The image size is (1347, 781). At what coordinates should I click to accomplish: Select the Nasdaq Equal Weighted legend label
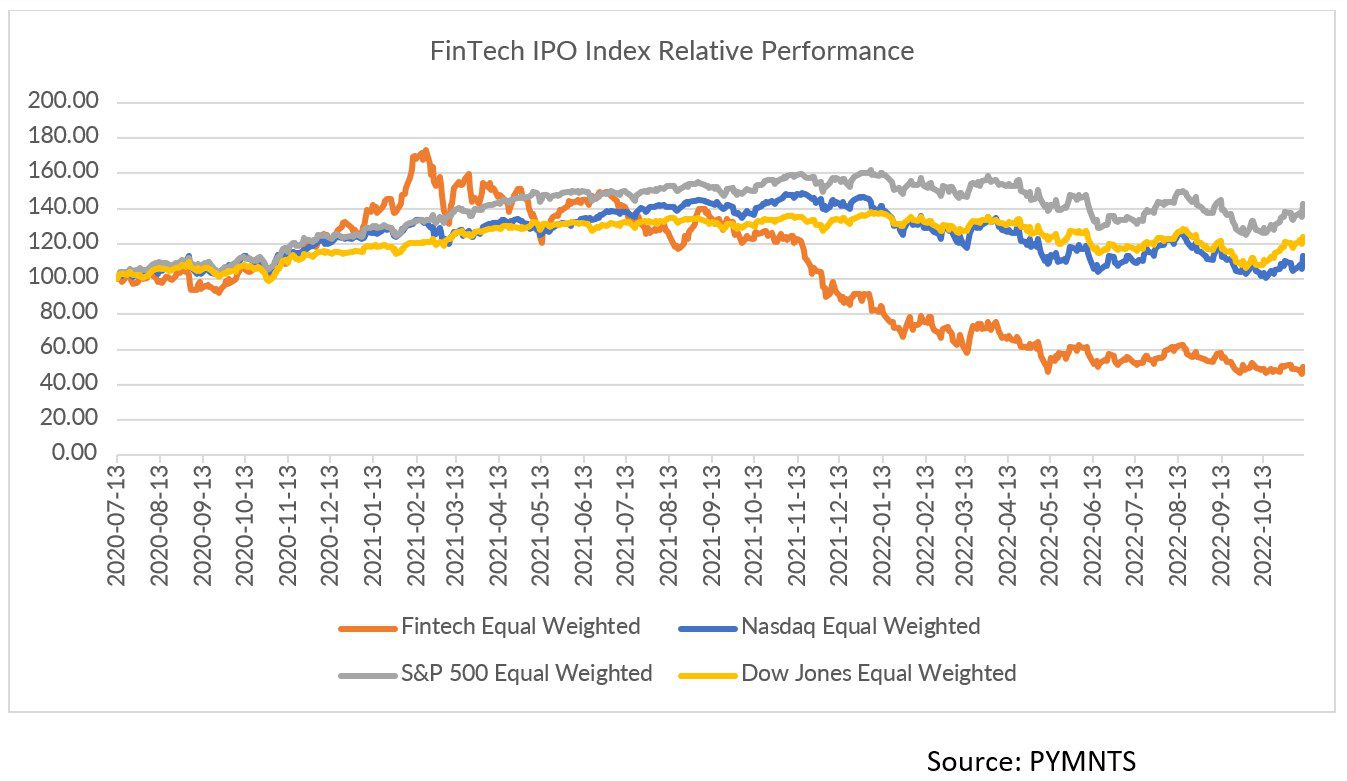[860, 627]
